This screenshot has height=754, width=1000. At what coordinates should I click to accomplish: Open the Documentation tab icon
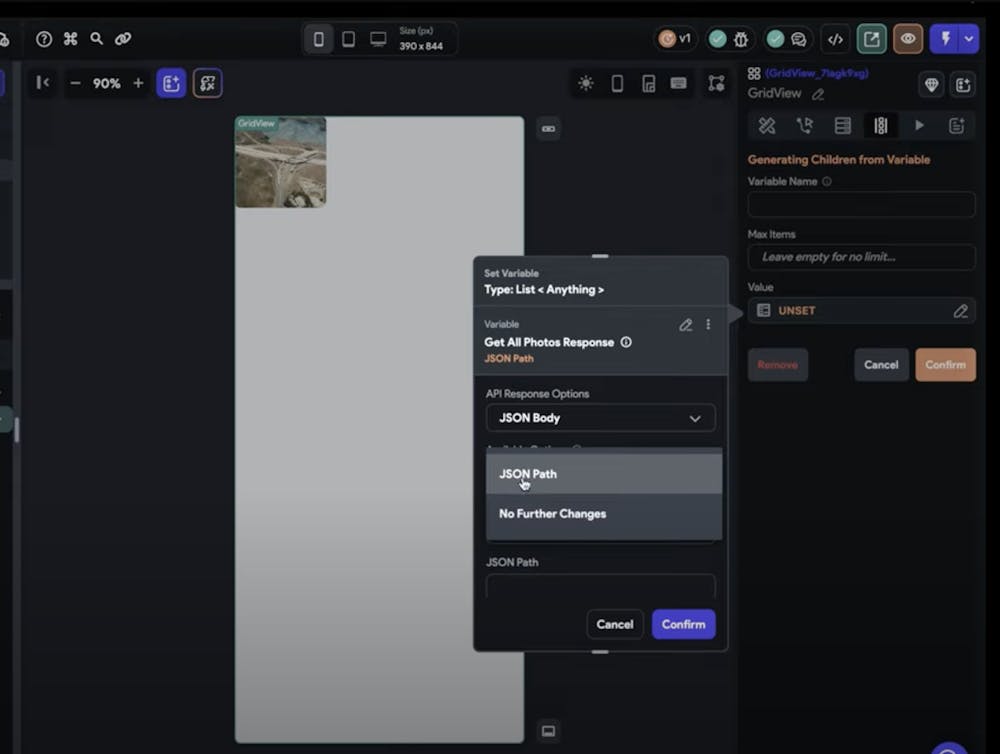click(x=957, y=126)
